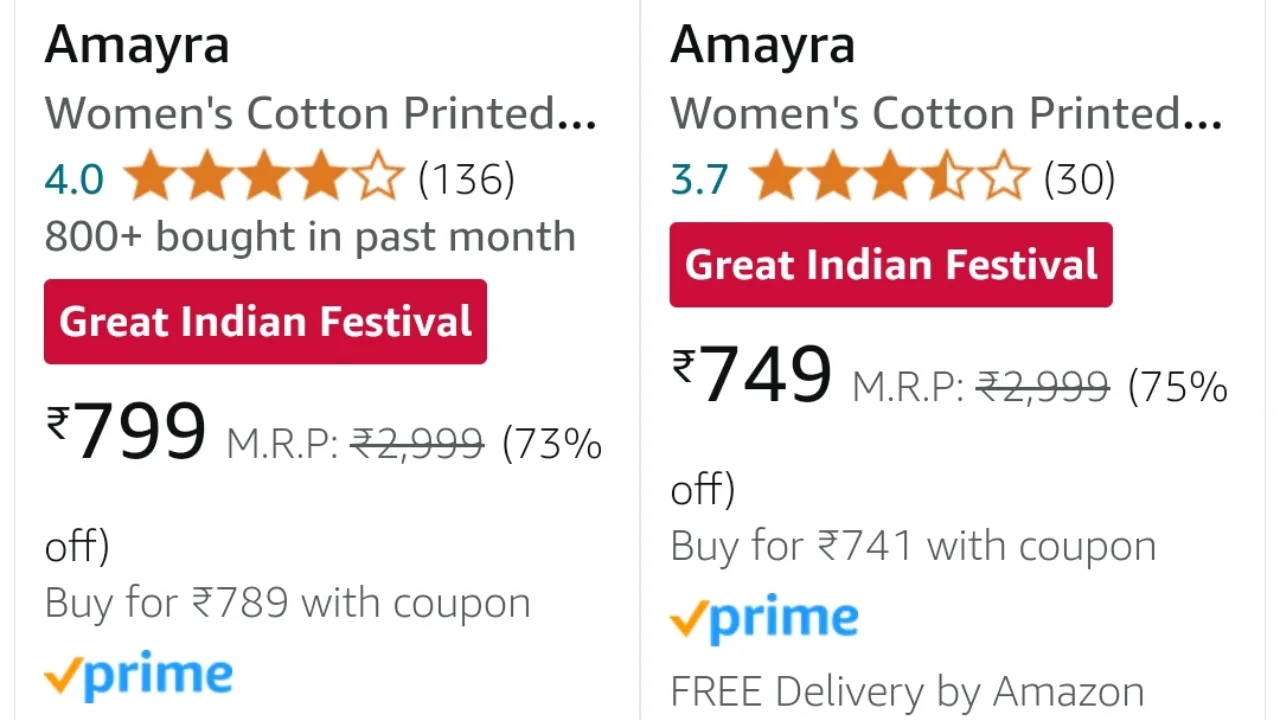Viewport: 1280px width, 720px height.
Task: Click FREE Delivery by Amazon text
Action: (x=907, y=692)
